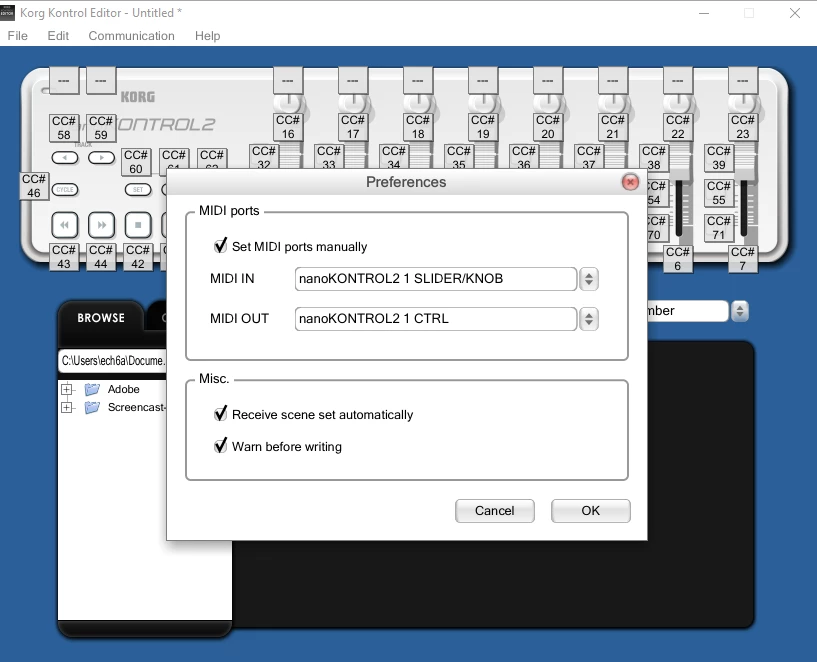Select slider assignment CC# 7
817x662 pixels.
tap(743, 259)
